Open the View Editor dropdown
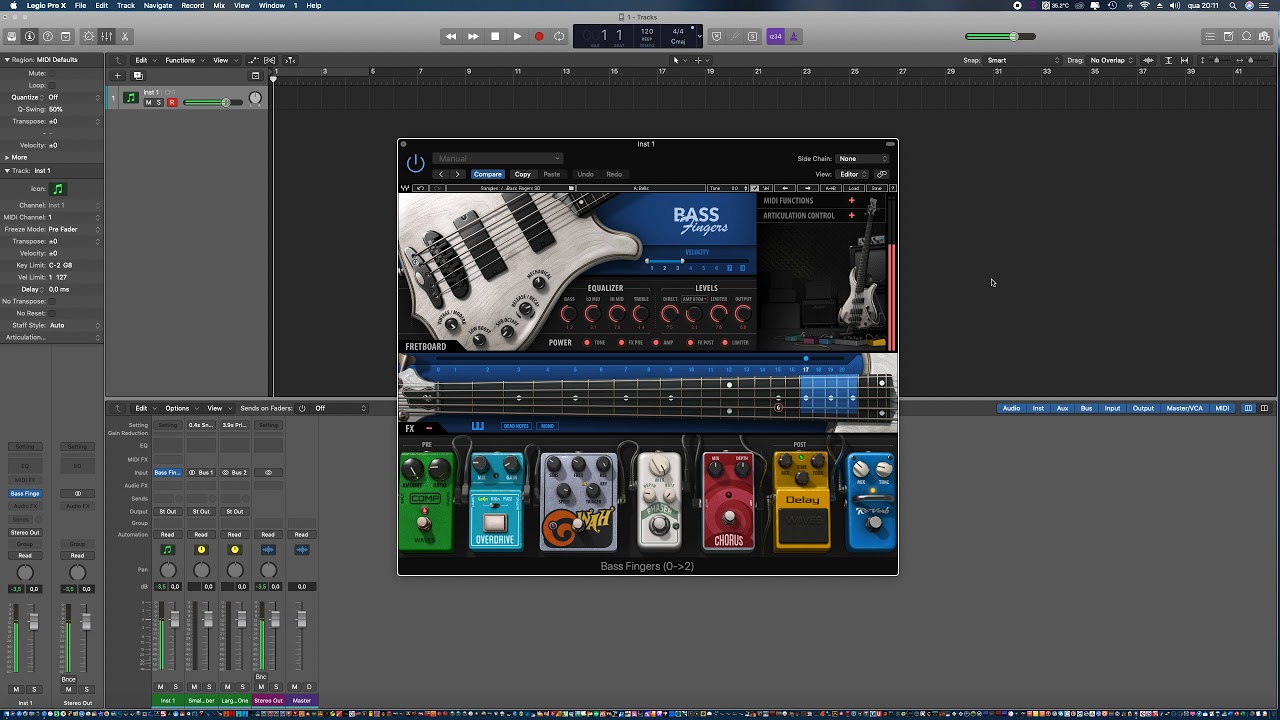Screen dimensions: 1280x720 coord(854,174)
